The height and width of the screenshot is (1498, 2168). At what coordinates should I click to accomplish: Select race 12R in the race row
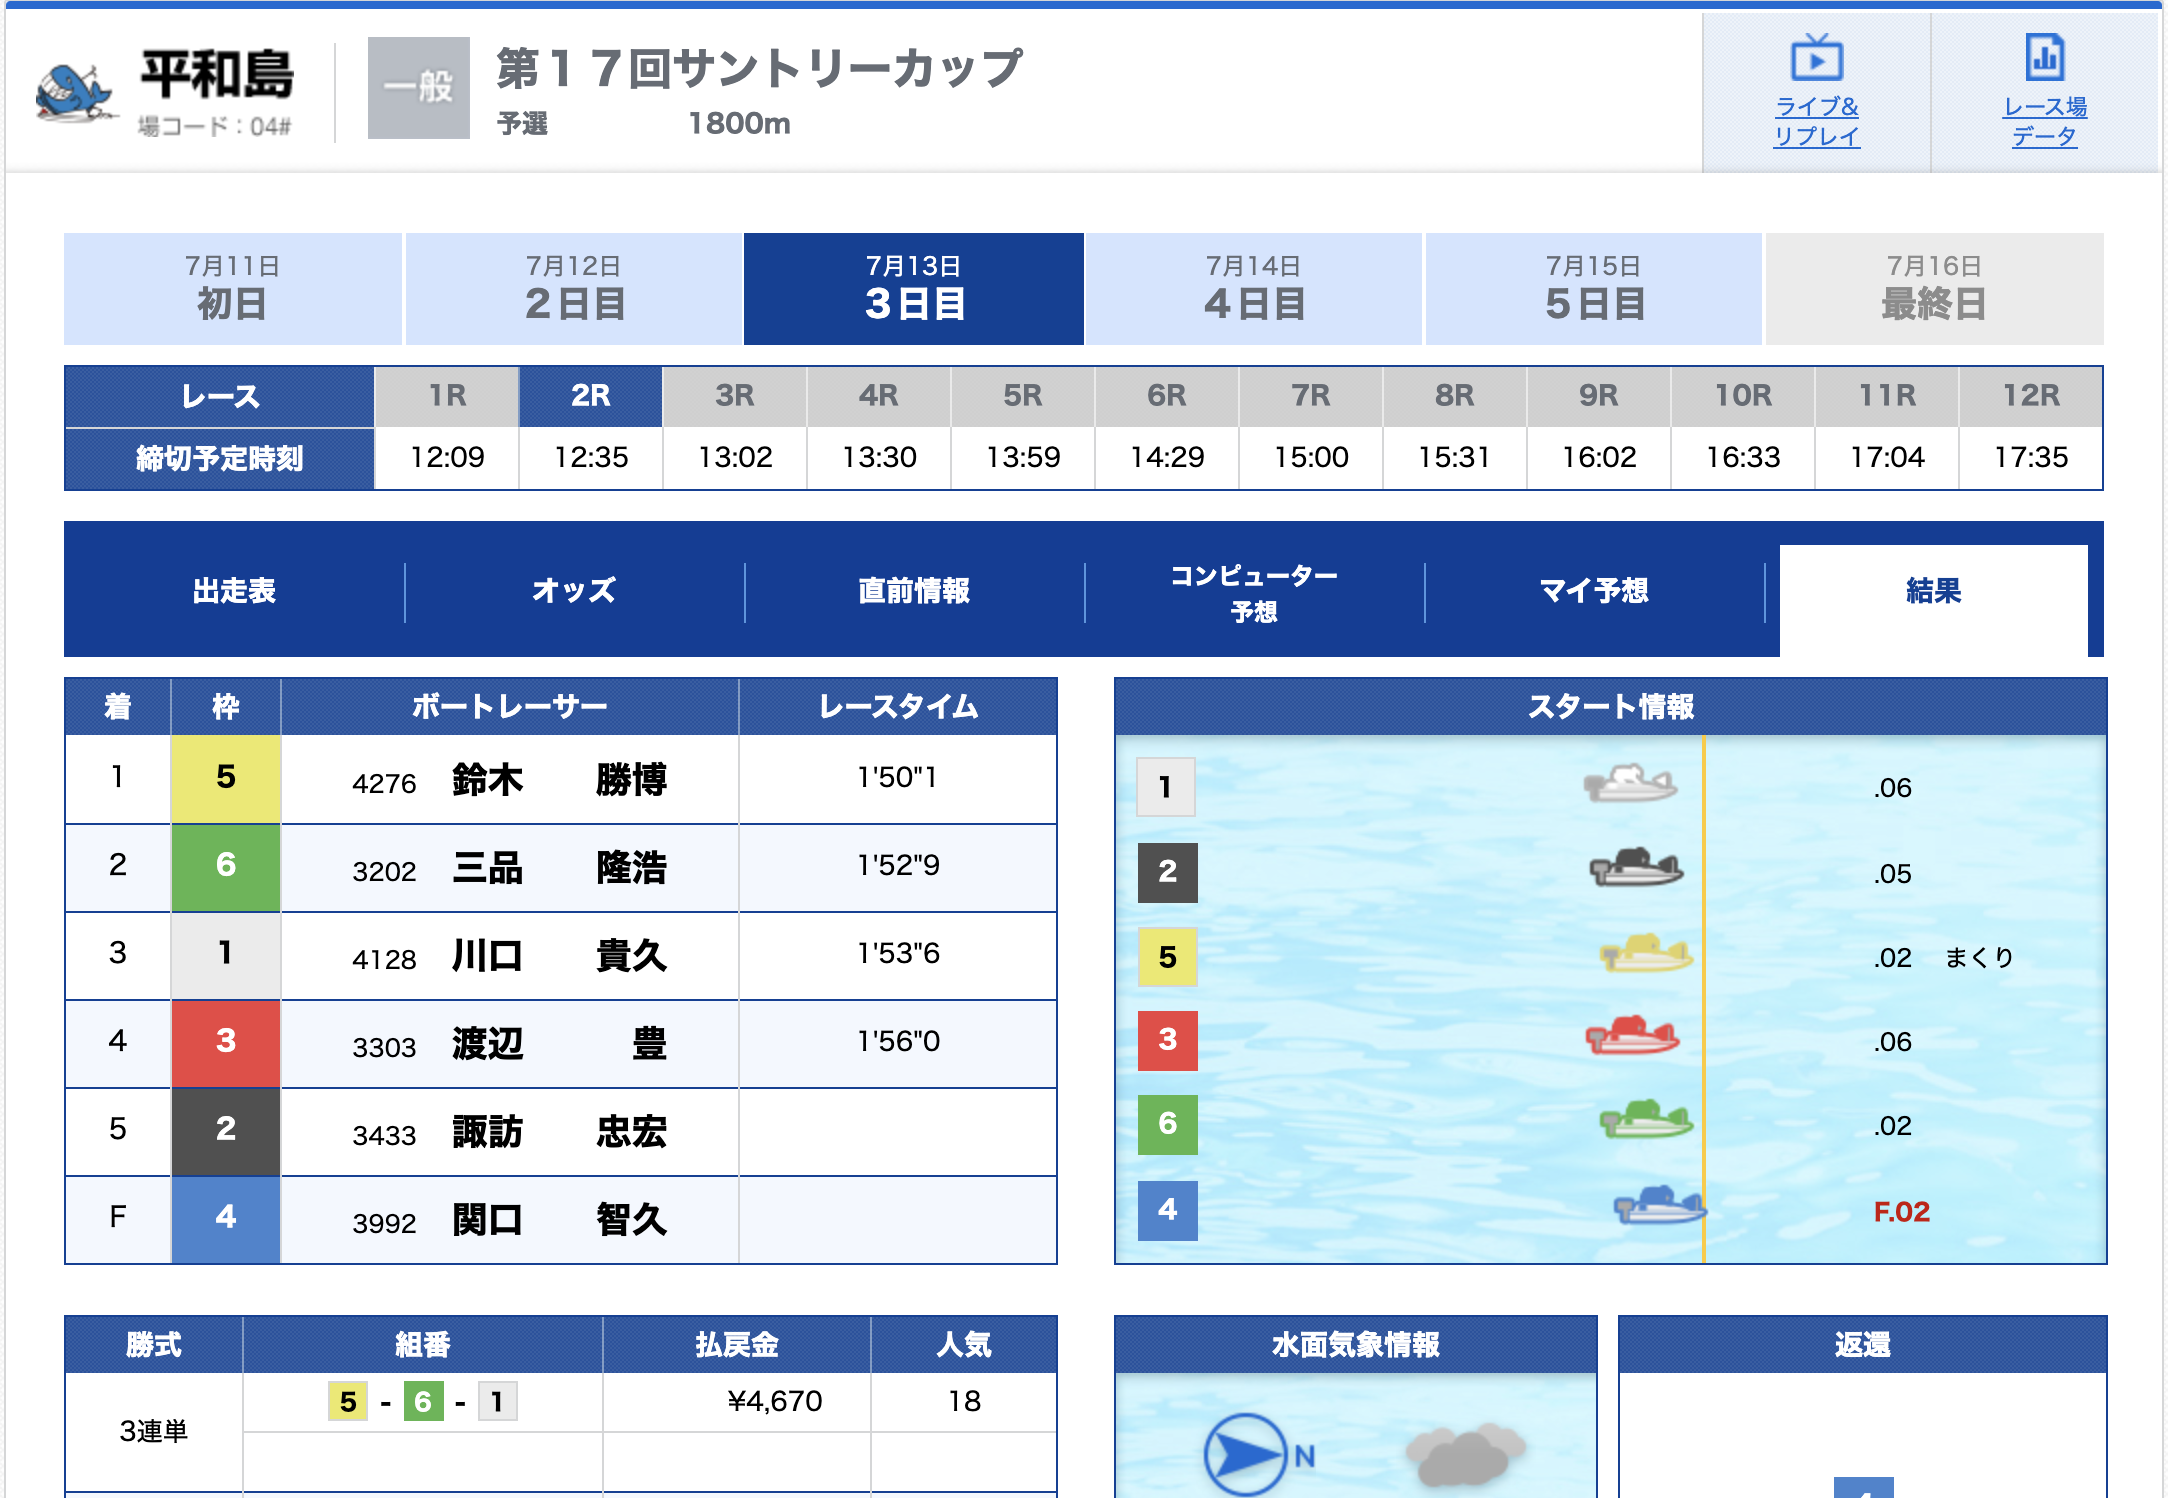2030,396
